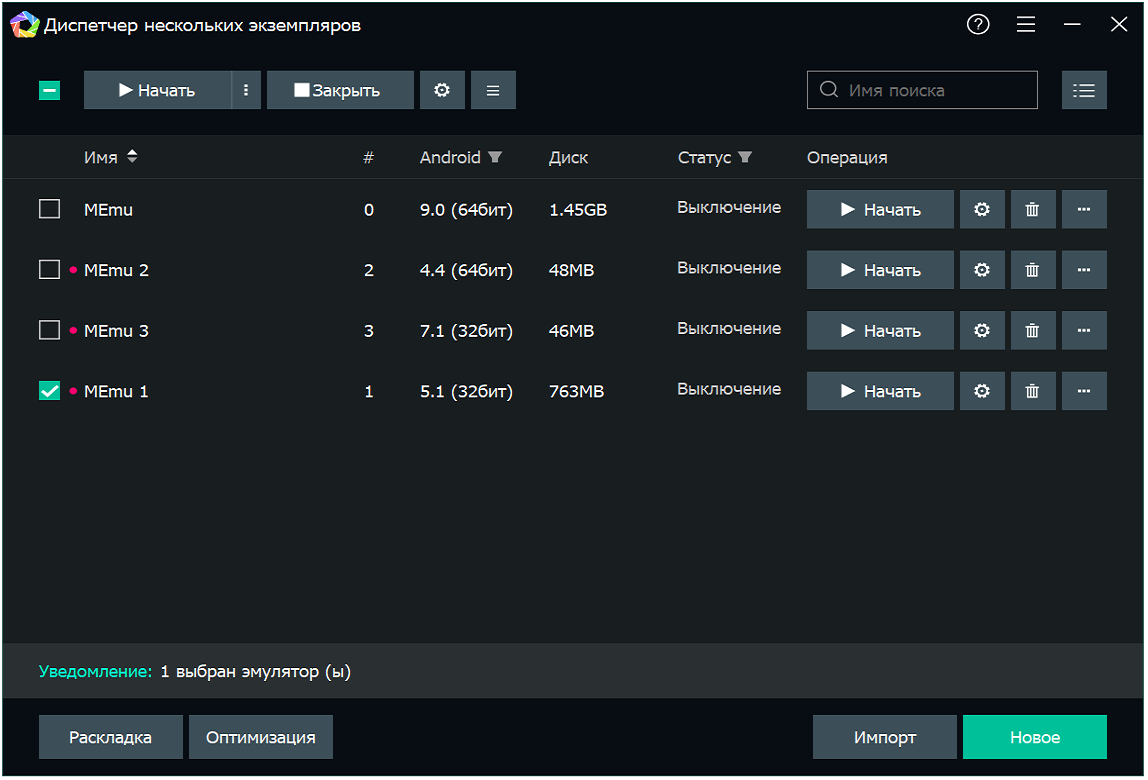This screenshot has height=780, width=1148.
Task: Start selected emulators with top Начать button
Action: (x=157, y=90)
